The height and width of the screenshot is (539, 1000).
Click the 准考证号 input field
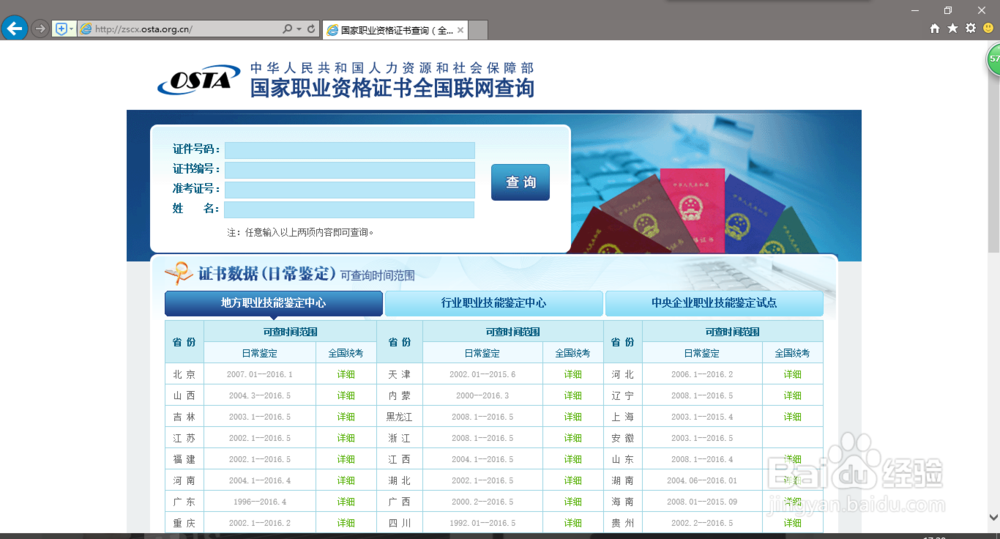349,189
